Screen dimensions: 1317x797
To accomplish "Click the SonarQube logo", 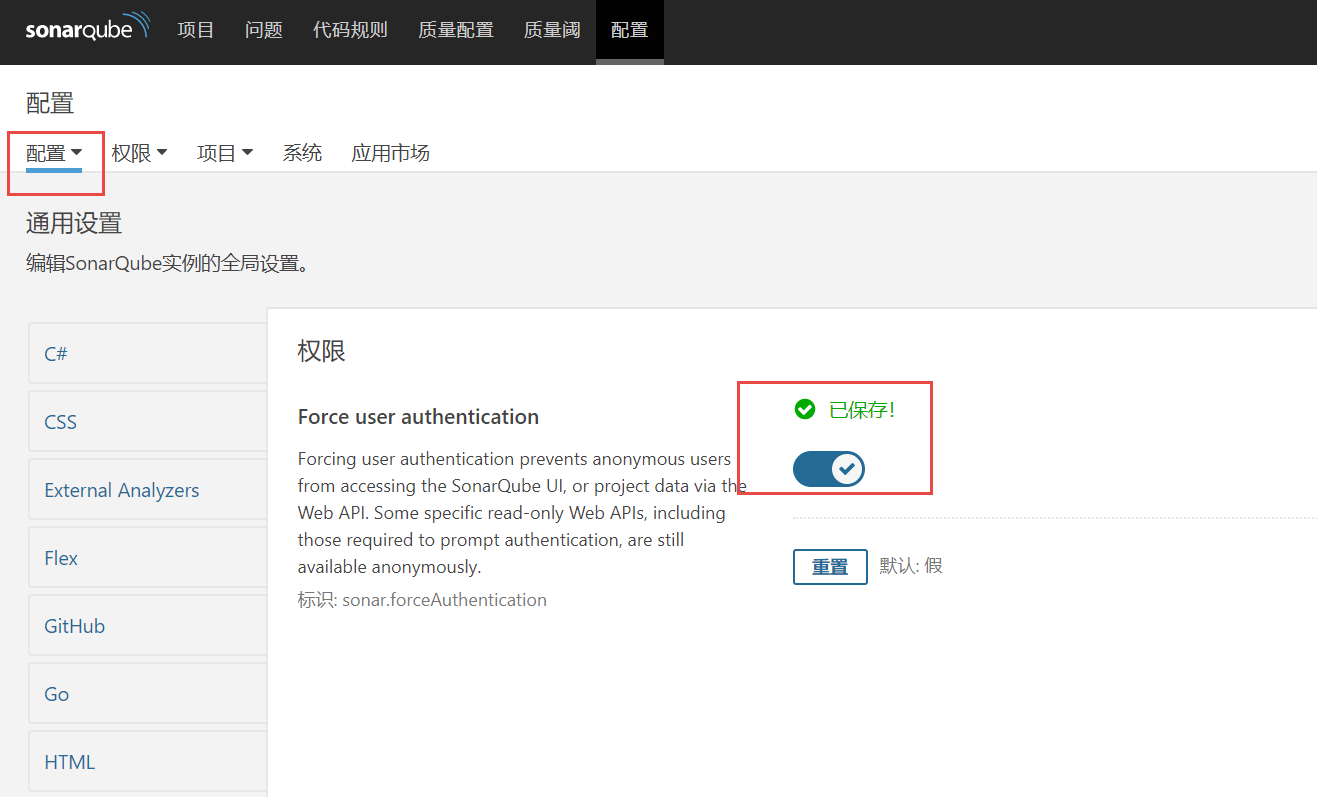I will (x=87, y=28).
